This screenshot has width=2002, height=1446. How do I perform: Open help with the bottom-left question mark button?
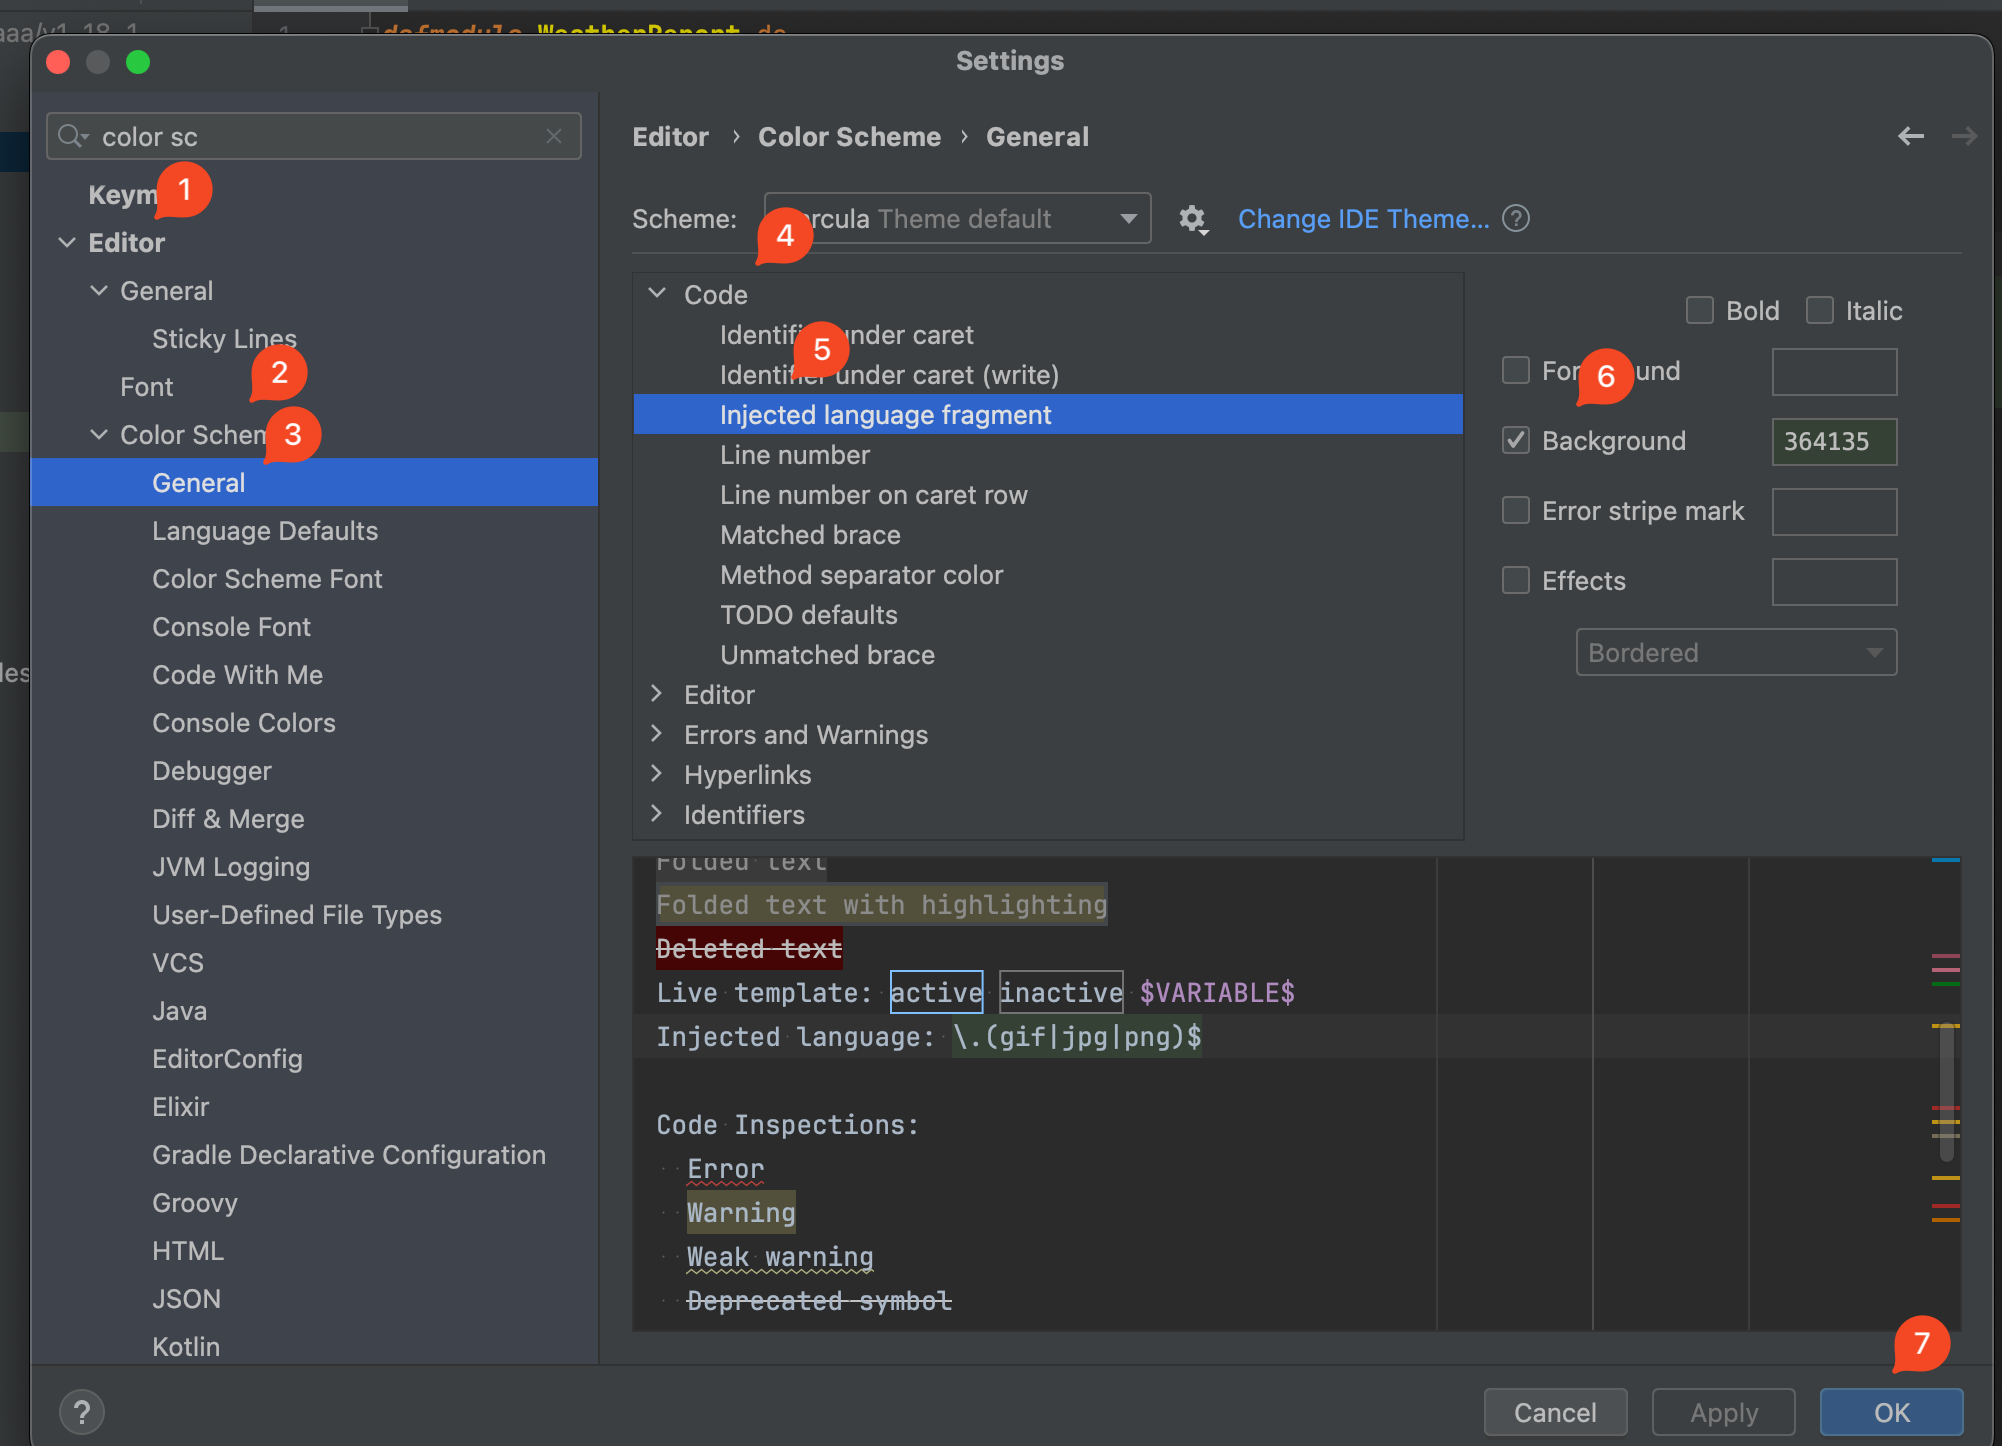pyautogui.click(x=82, y=1412)
